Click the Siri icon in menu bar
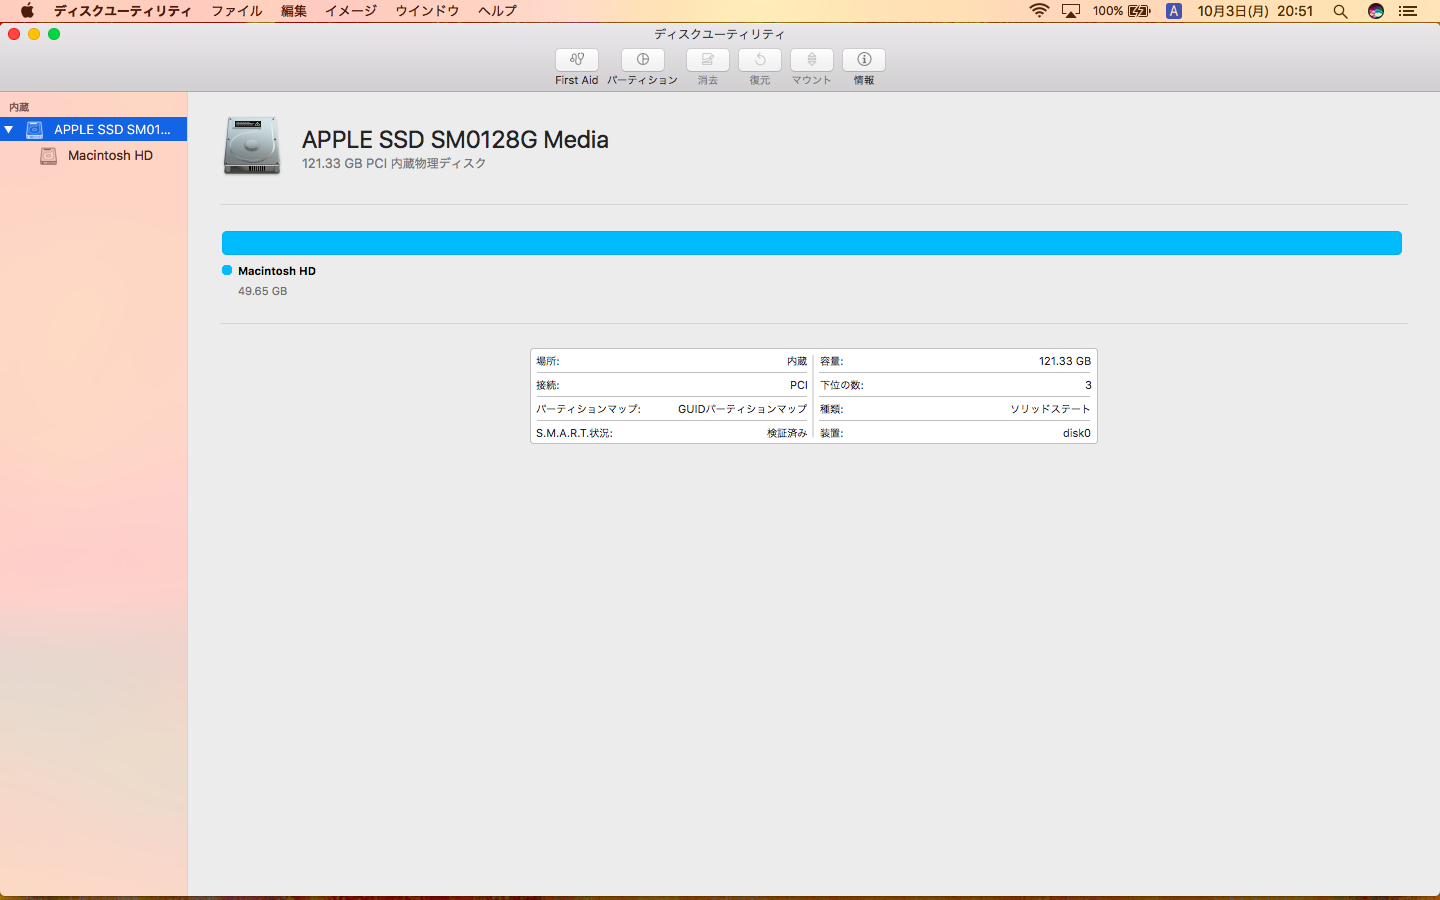 pyautogui.click(x=1376, y=11)
